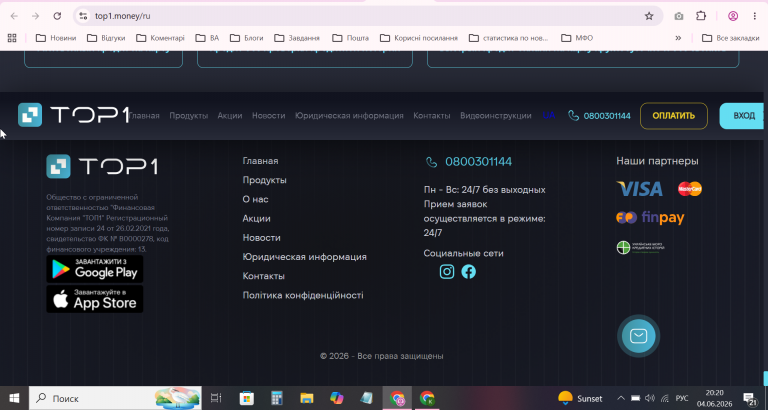Click the volume speaker tray icon
The height and width of the screenshot is (410, 768).
[x=650, y=398]
